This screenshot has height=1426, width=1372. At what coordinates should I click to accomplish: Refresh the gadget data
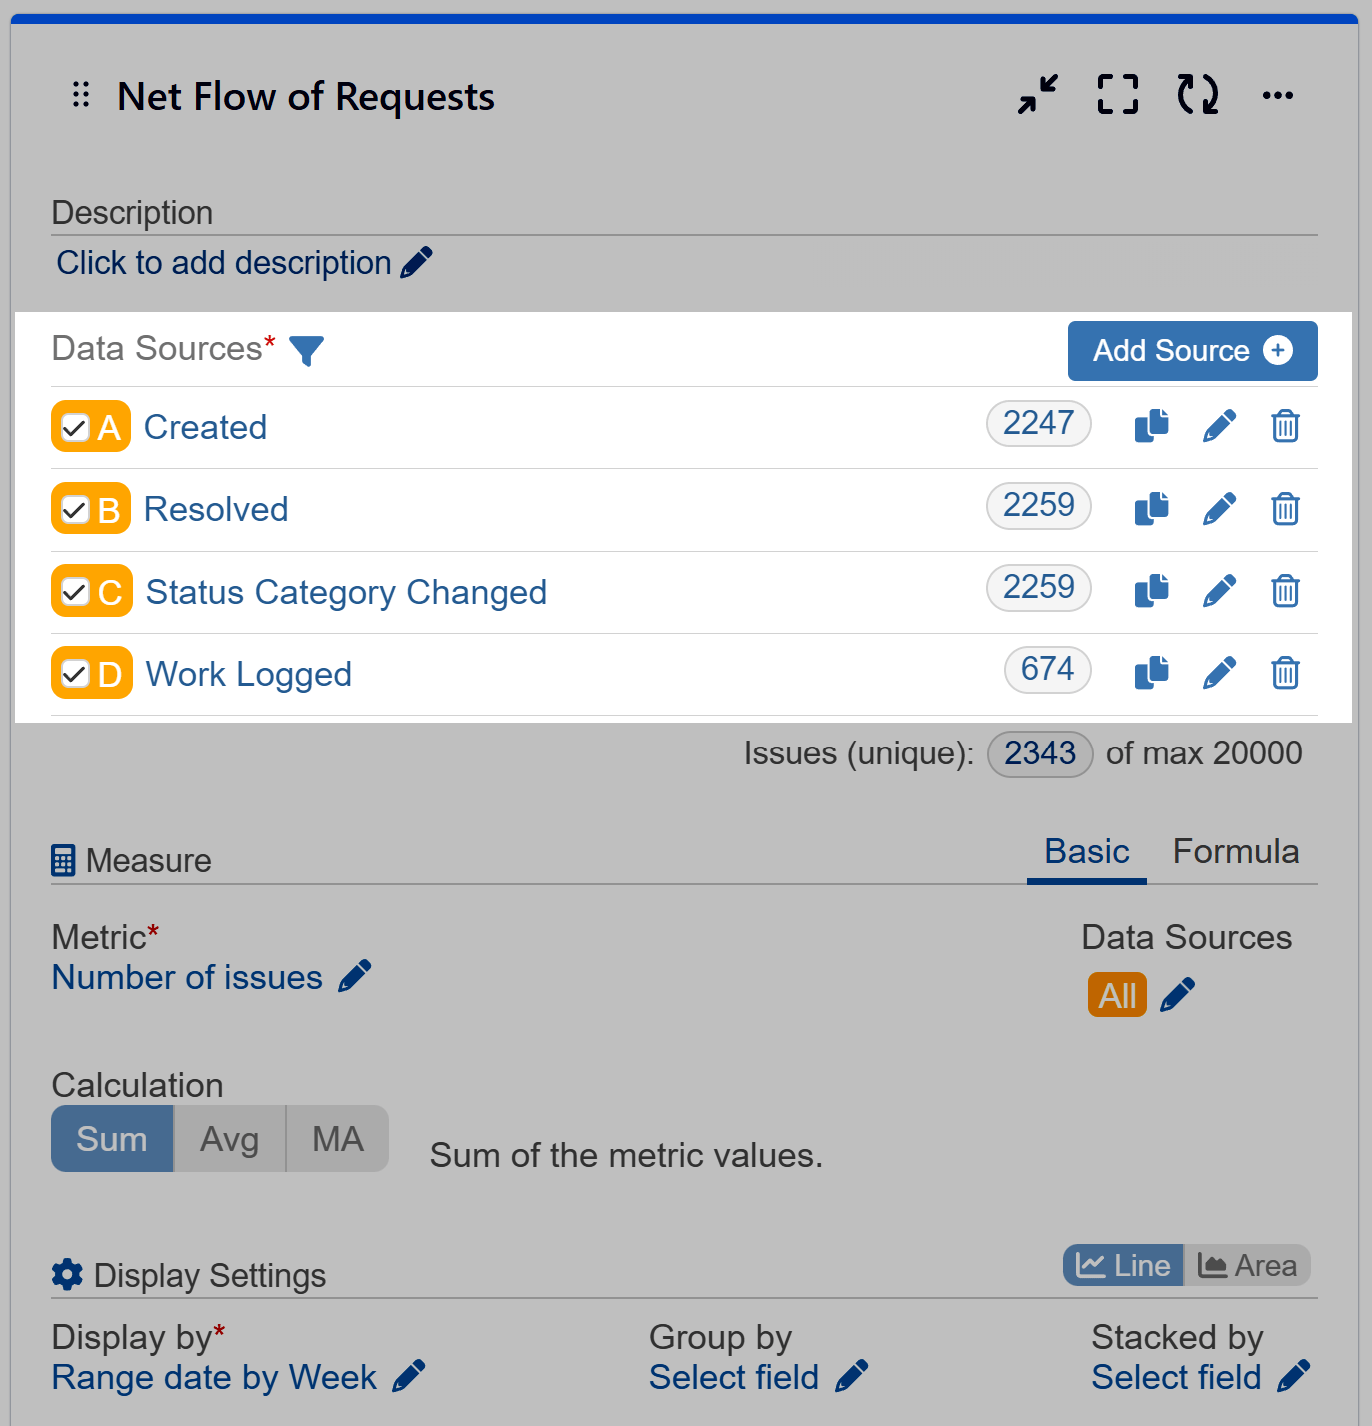pos(1197,96)
